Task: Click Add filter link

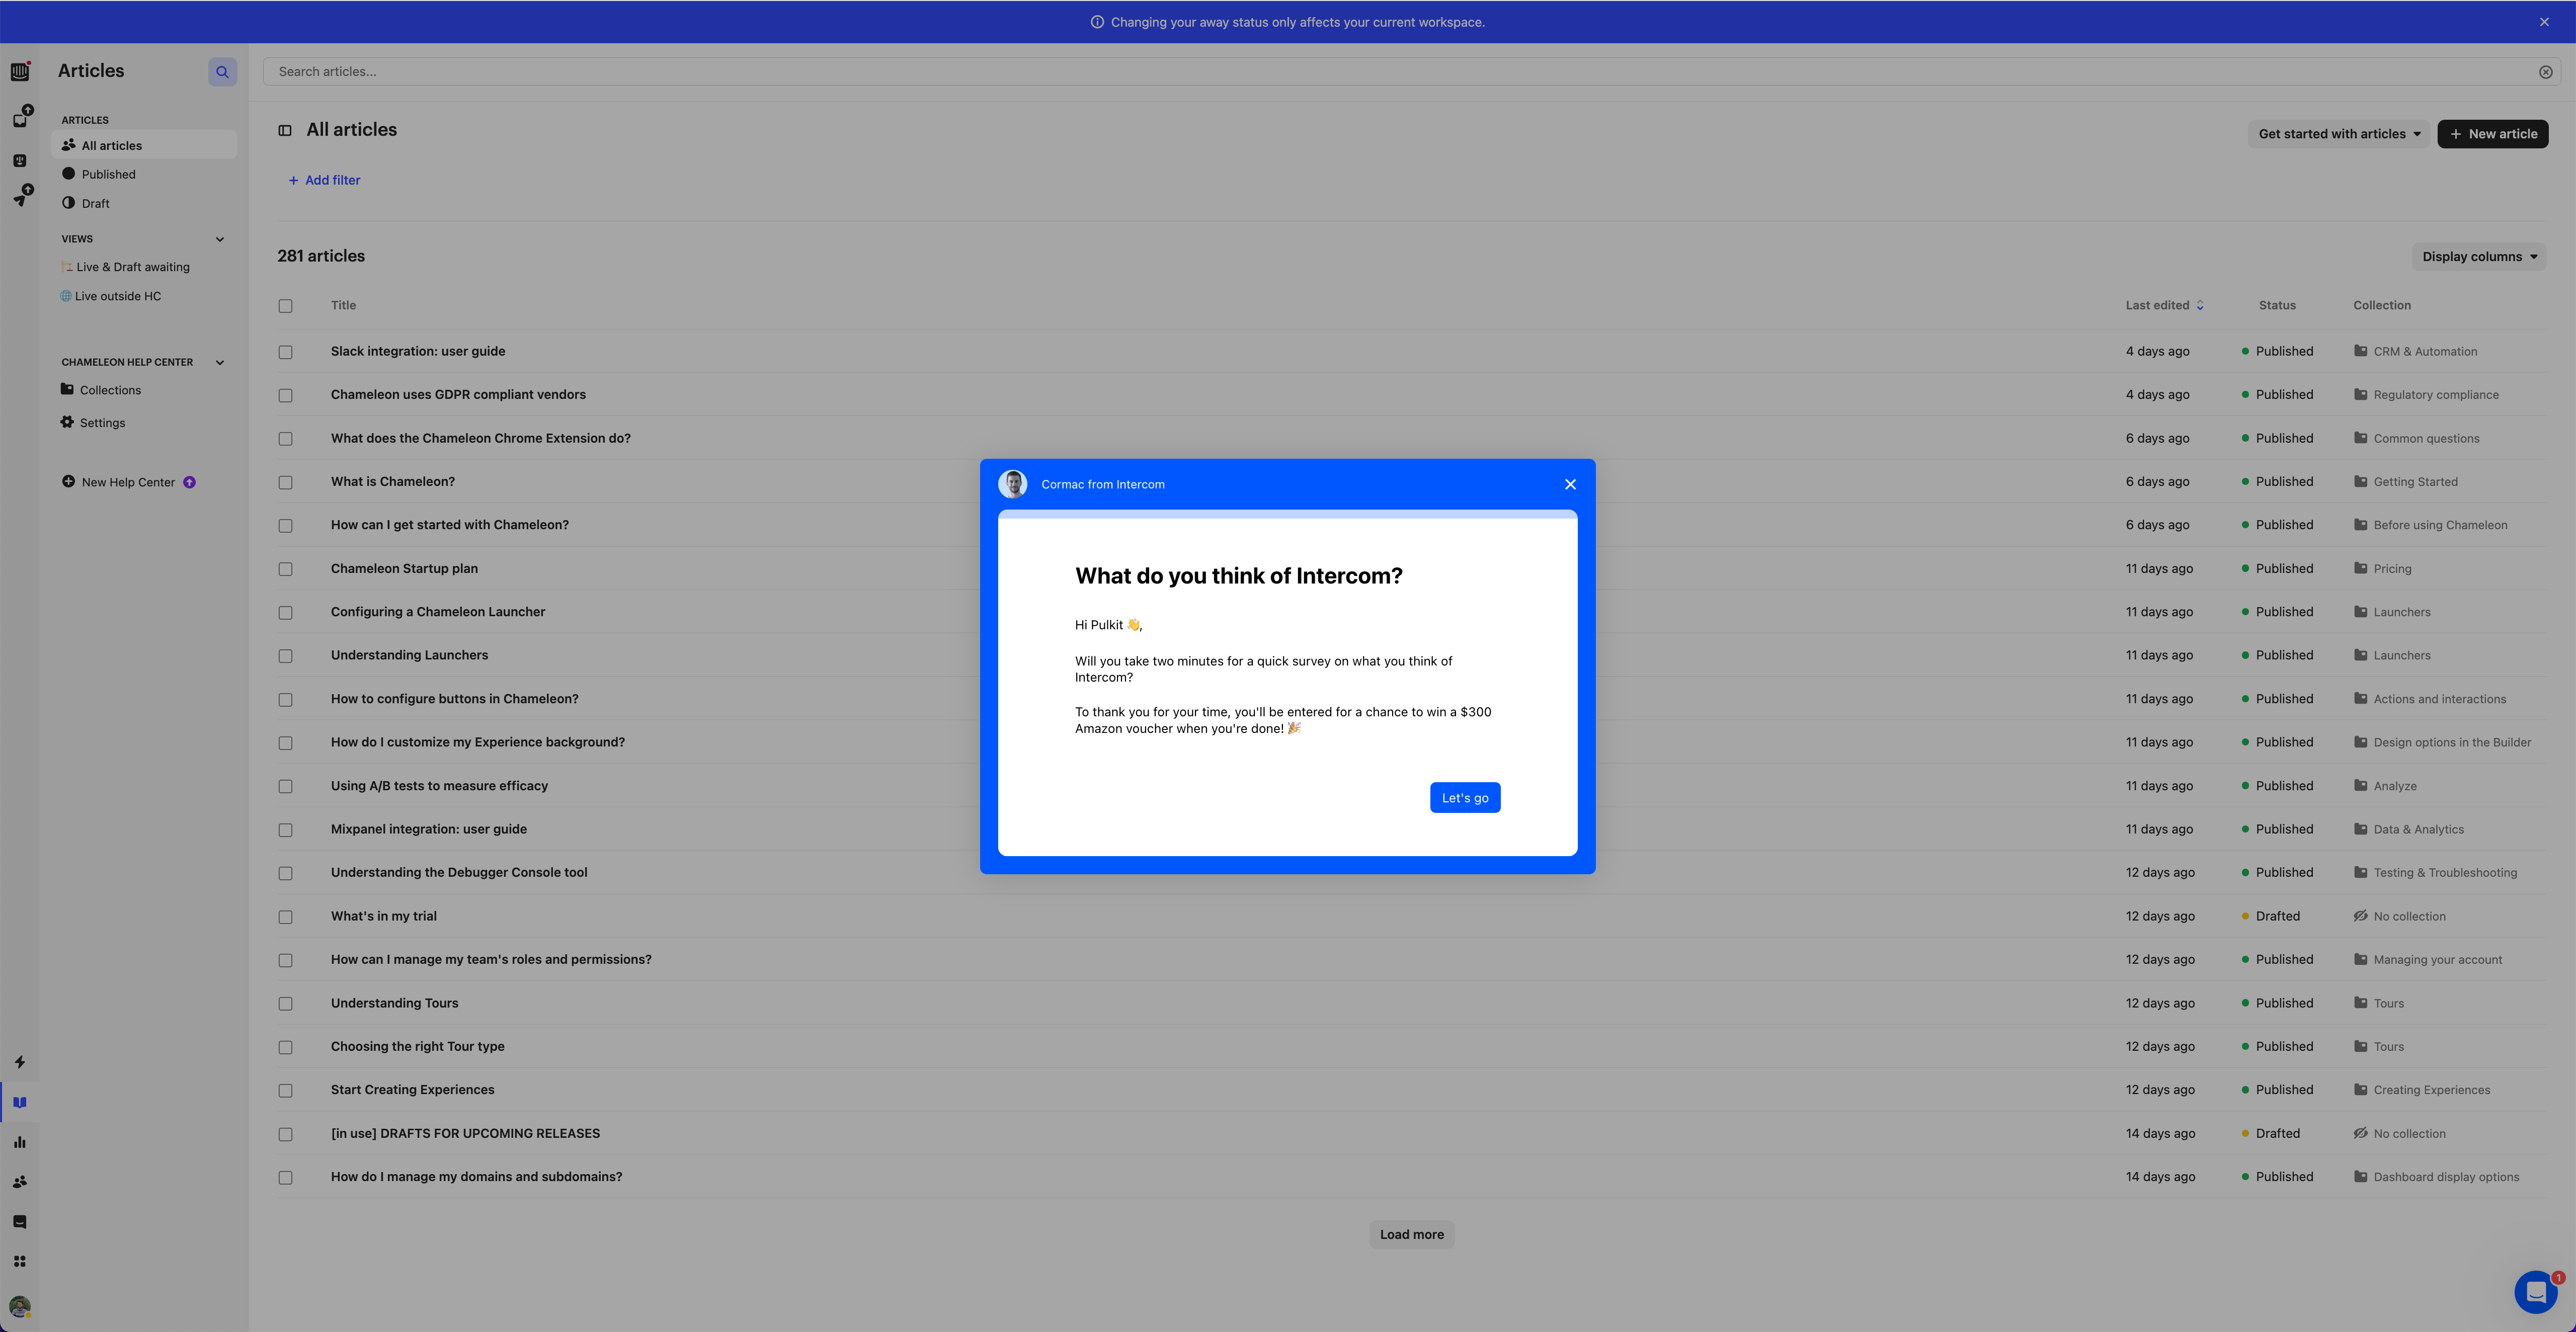Action: [324, 180]
